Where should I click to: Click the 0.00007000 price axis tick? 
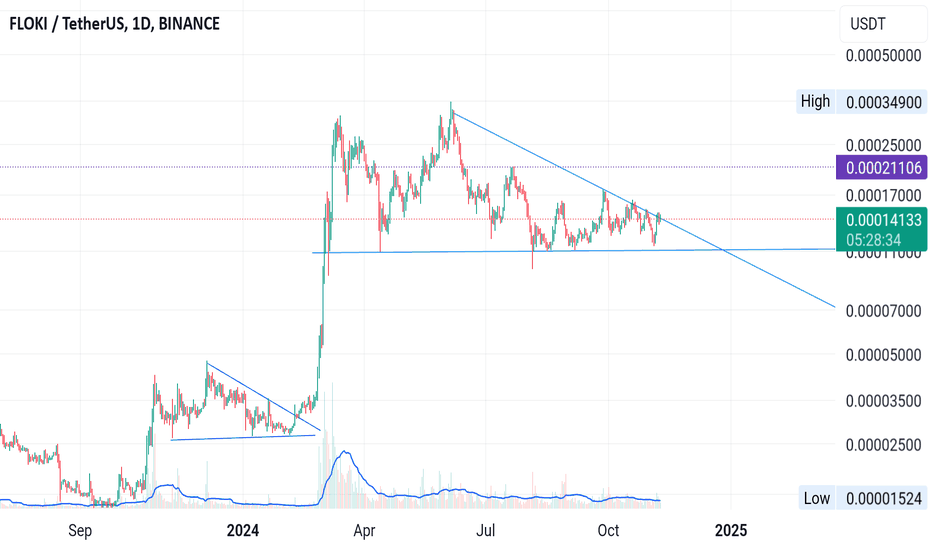(883, 311)
